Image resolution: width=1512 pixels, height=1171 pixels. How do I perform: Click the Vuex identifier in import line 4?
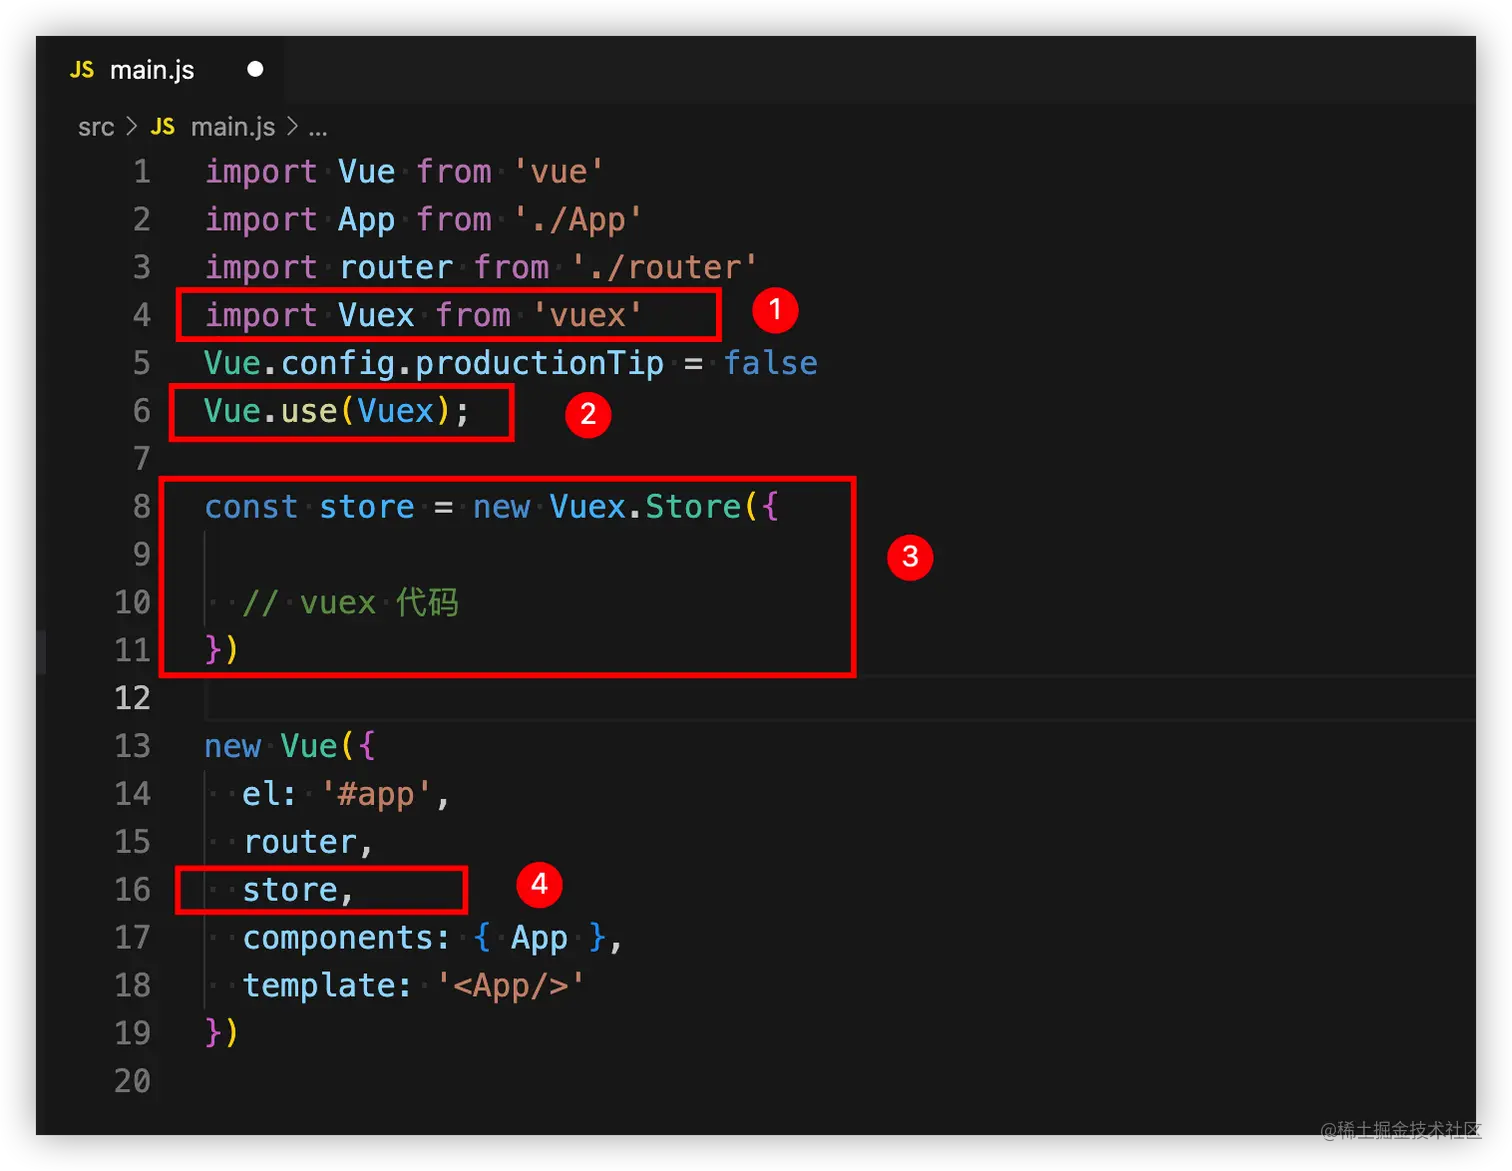pos(376,316)
